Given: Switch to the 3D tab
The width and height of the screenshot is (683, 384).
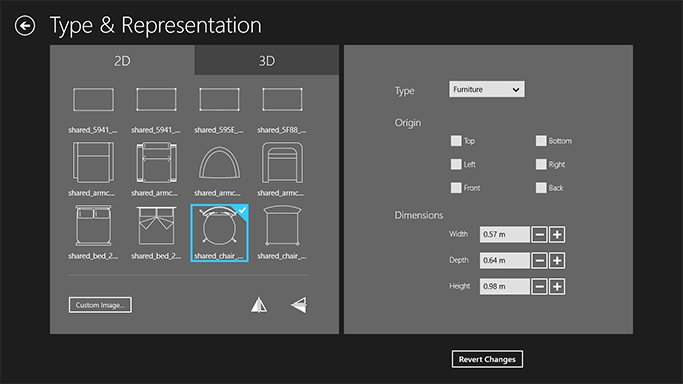Looking at the screenshot, I should click(267, 61).
